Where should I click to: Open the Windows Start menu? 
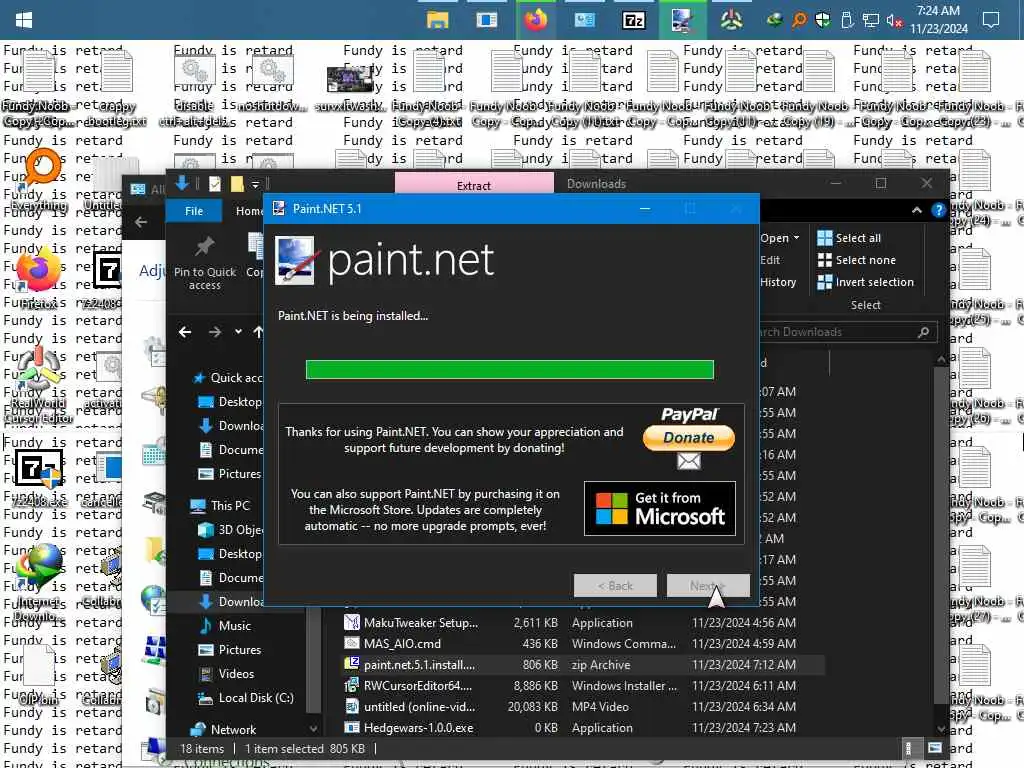click(24, 20)
